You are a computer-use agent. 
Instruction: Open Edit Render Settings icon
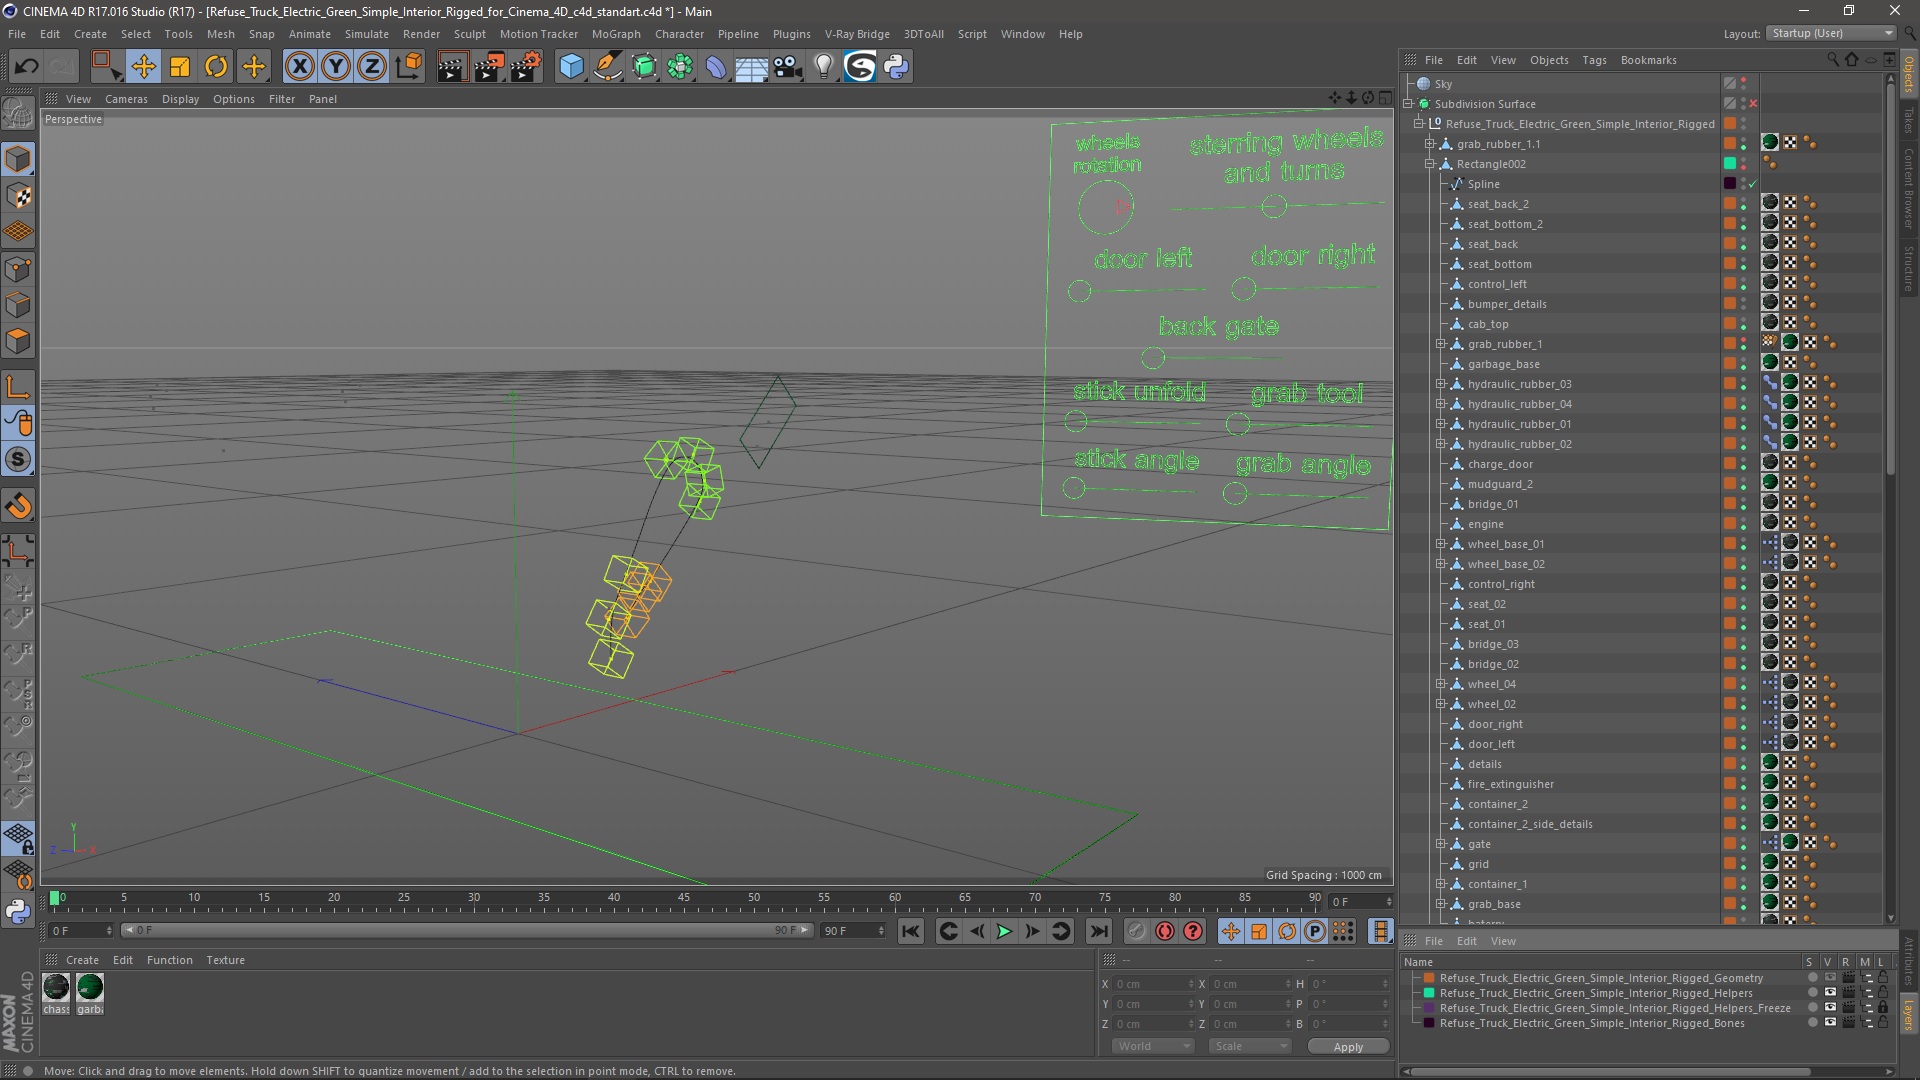pyautogui.click(x=526, y=67)
